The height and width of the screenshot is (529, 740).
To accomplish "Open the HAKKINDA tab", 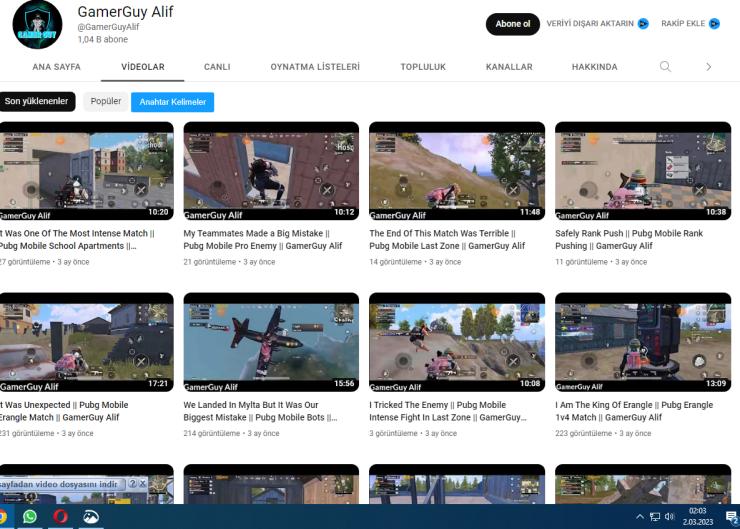I will [x=595, y=67].
